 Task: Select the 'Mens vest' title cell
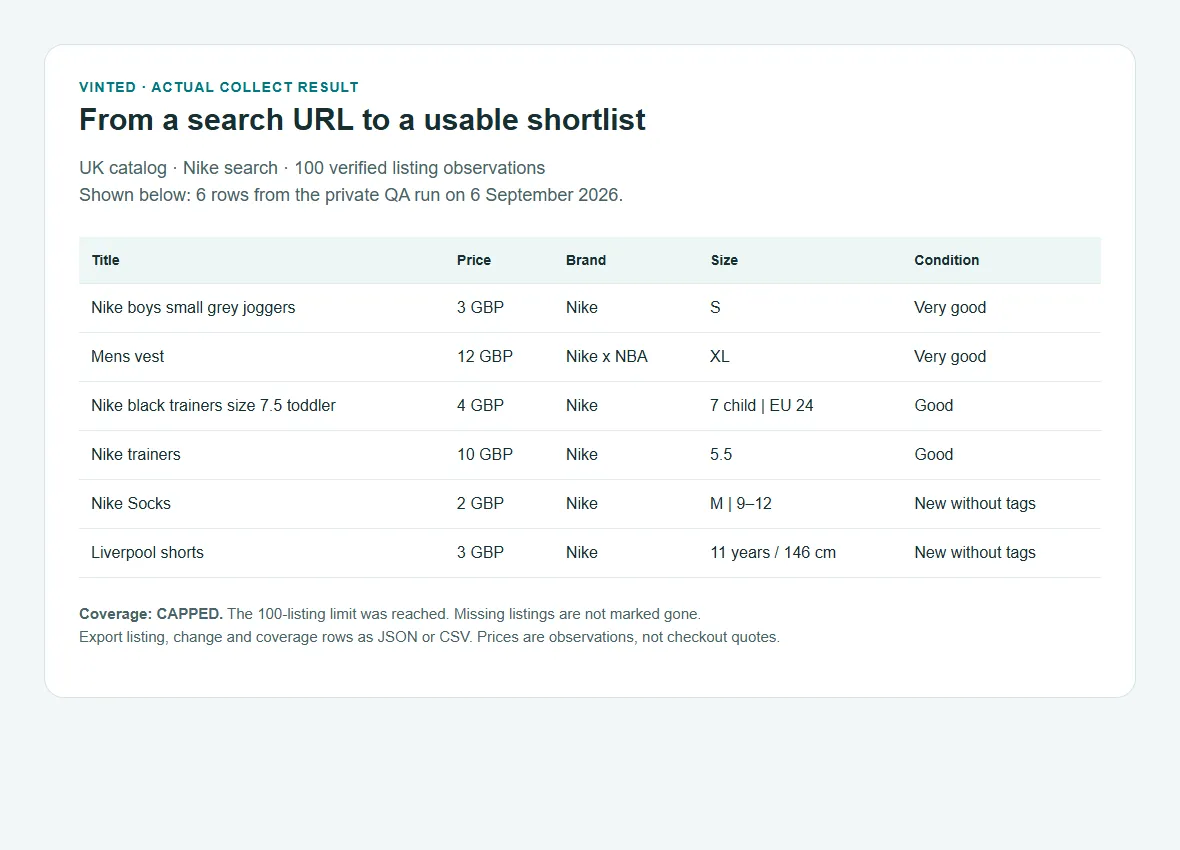127,357
